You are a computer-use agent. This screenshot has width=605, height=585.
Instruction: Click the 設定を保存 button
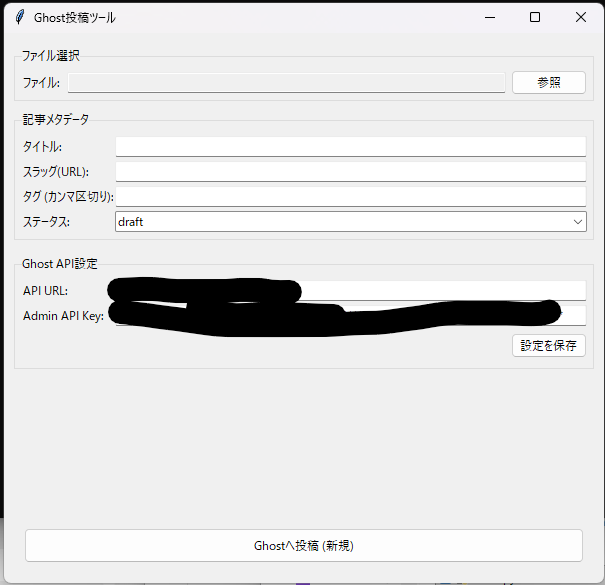click(549, 345)
